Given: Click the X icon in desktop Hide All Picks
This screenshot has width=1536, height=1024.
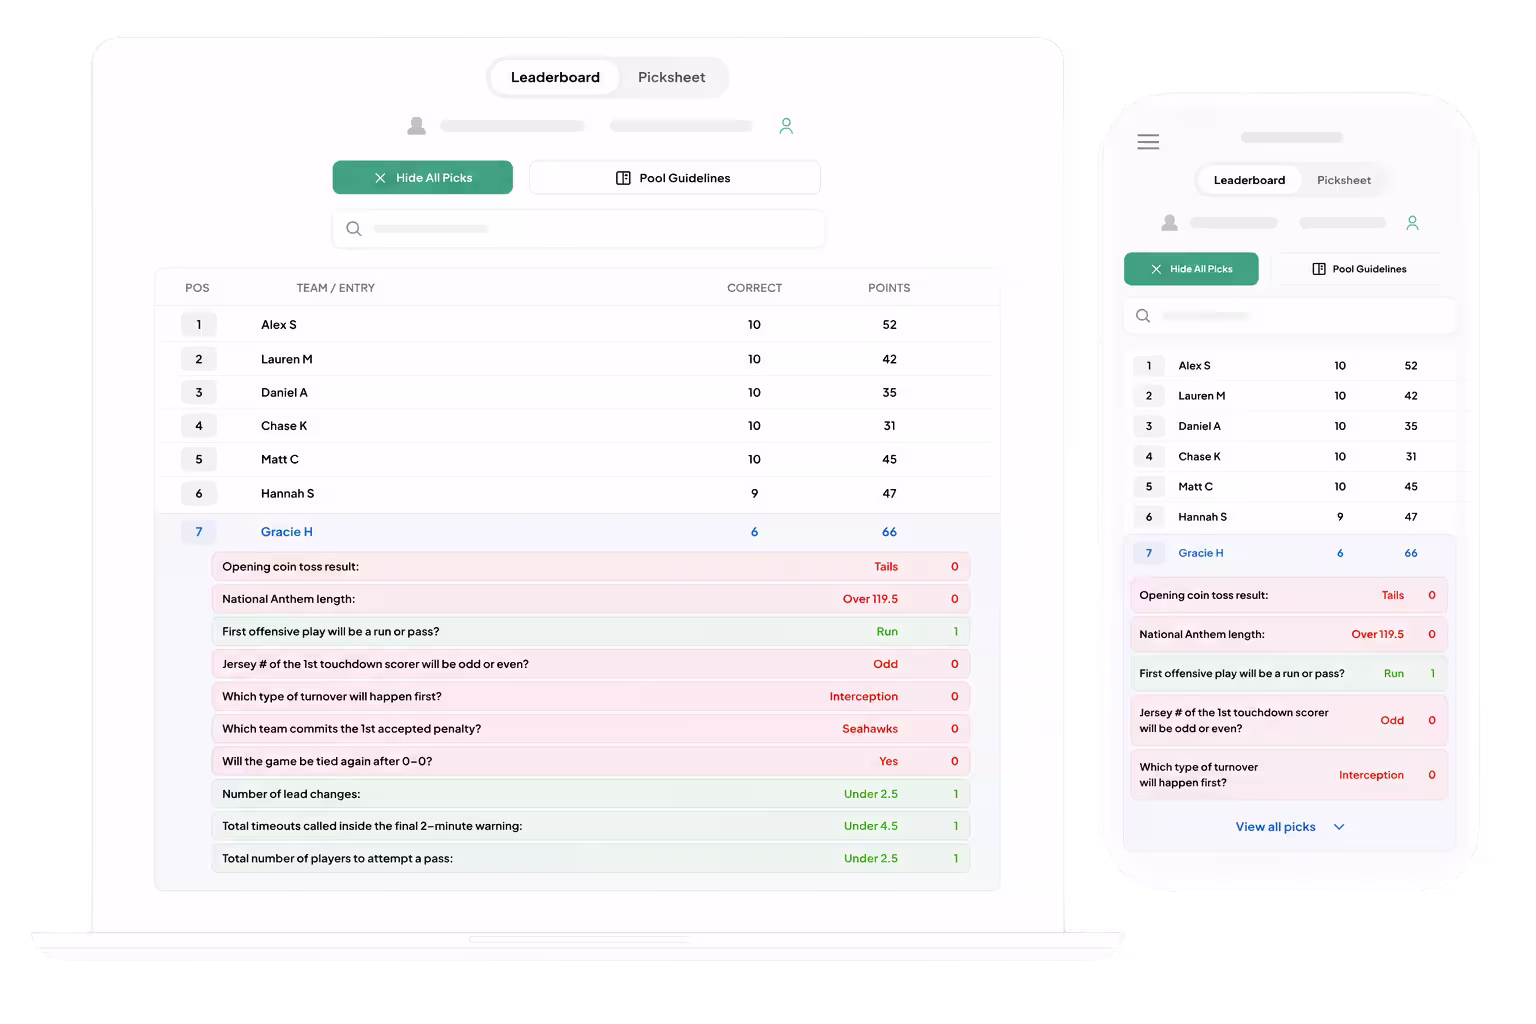Looking at the screenshot, I should click(380, 178).
